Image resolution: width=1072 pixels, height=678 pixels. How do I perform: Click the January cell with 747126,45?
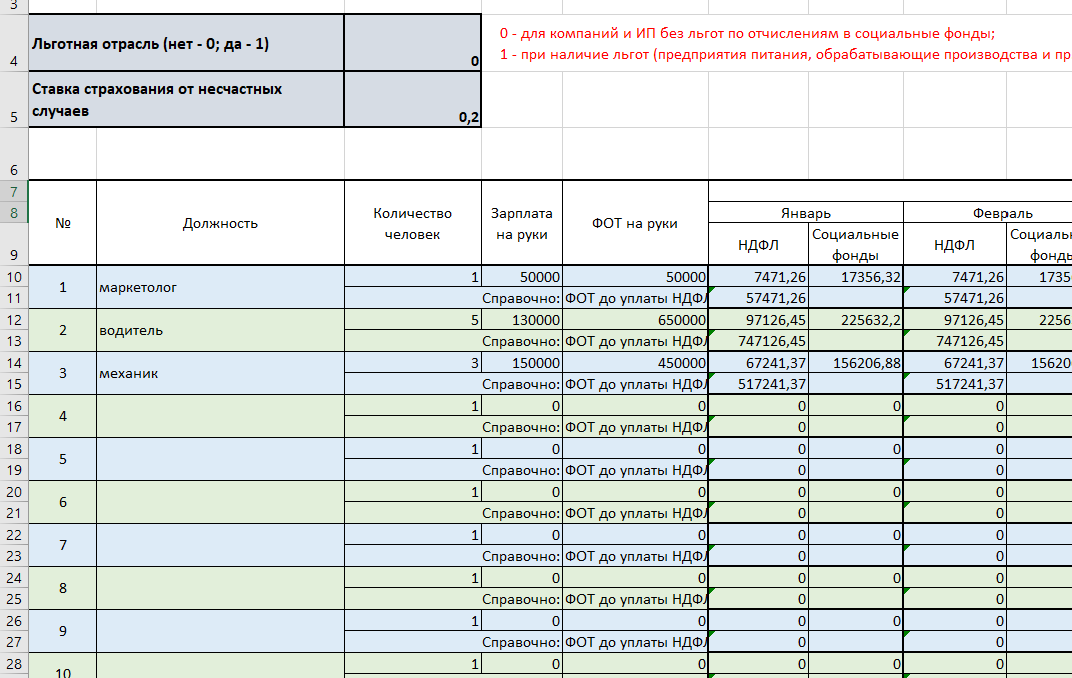[x=758, y=341]
